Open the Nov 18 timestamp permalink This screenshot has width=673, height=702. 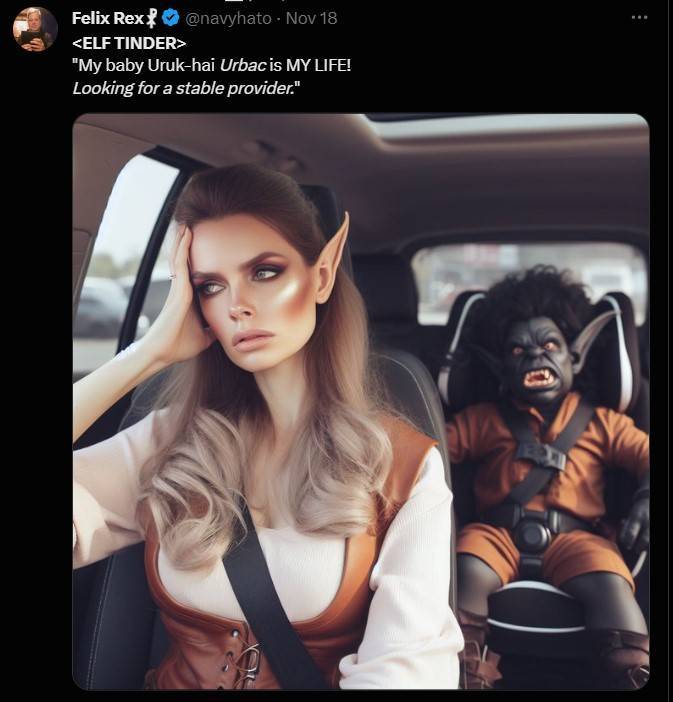coord(311,18)
